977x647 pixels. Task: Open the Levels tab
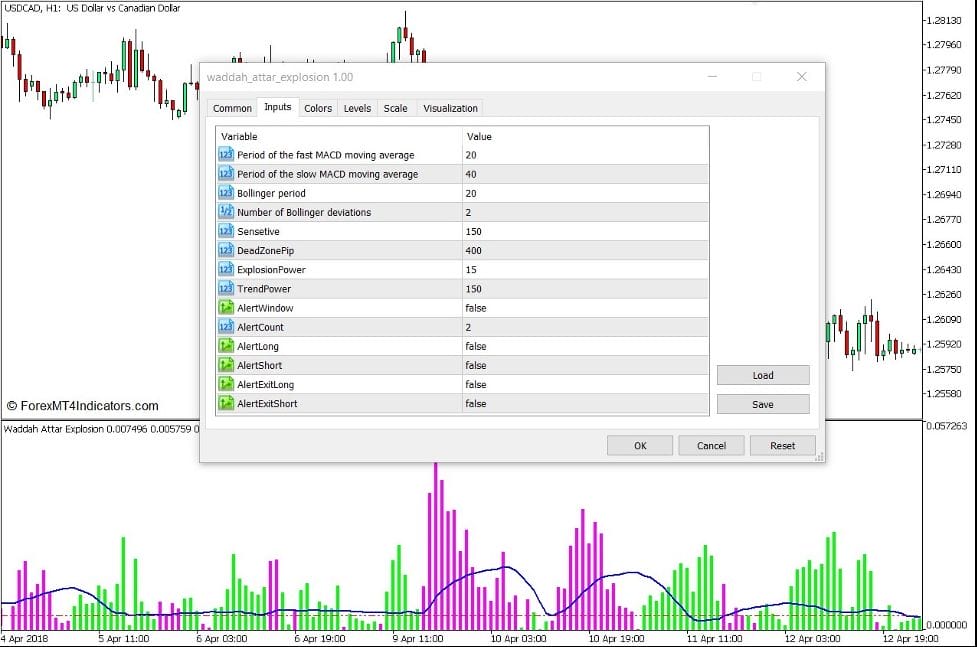click(357, 108)
